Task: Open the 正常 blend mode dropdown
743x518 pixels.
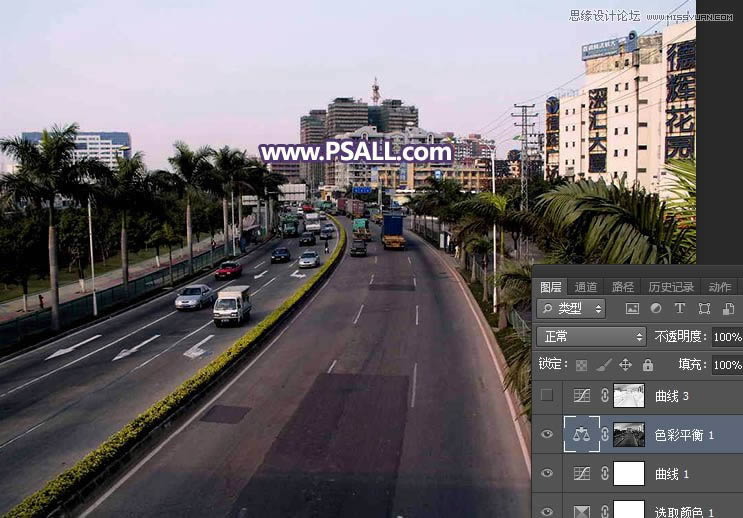Action: (x=591, y=337)
